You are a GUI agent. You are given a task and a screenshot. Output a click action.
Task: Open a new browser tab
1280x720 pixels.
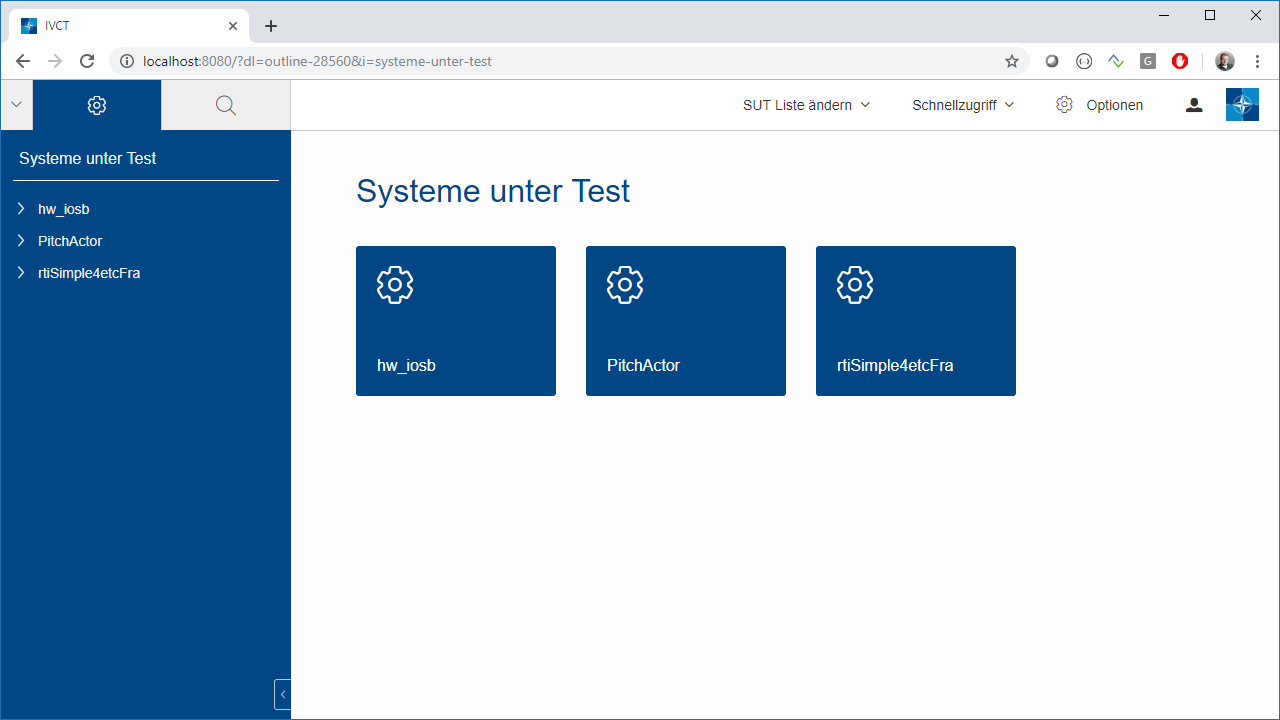coord(271,26)
